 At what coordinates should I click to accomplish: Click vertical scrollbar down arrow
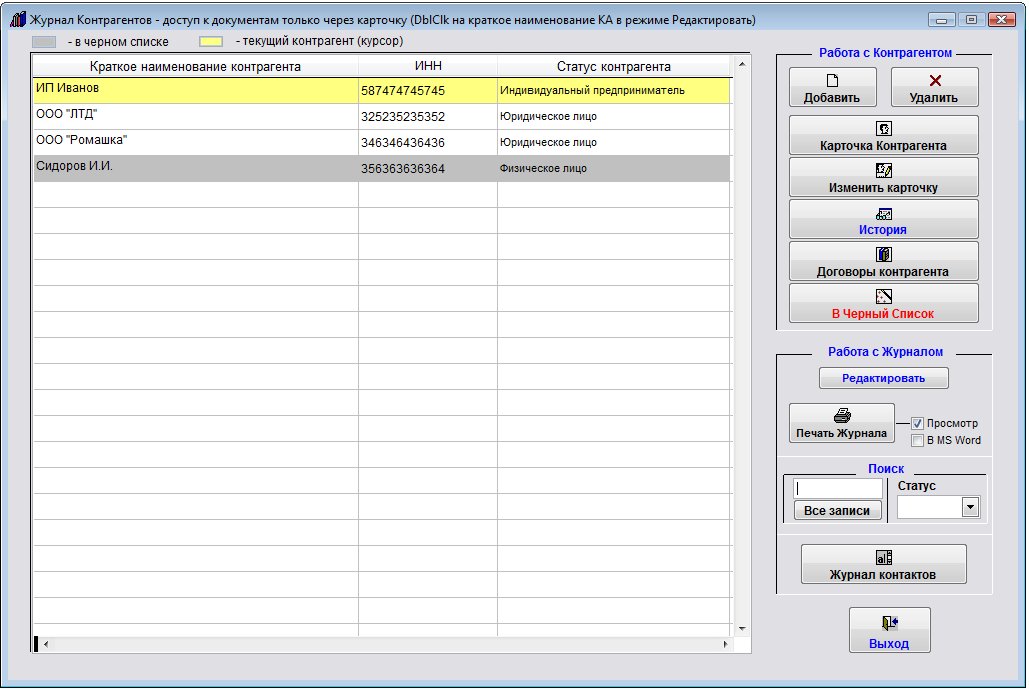742,628
